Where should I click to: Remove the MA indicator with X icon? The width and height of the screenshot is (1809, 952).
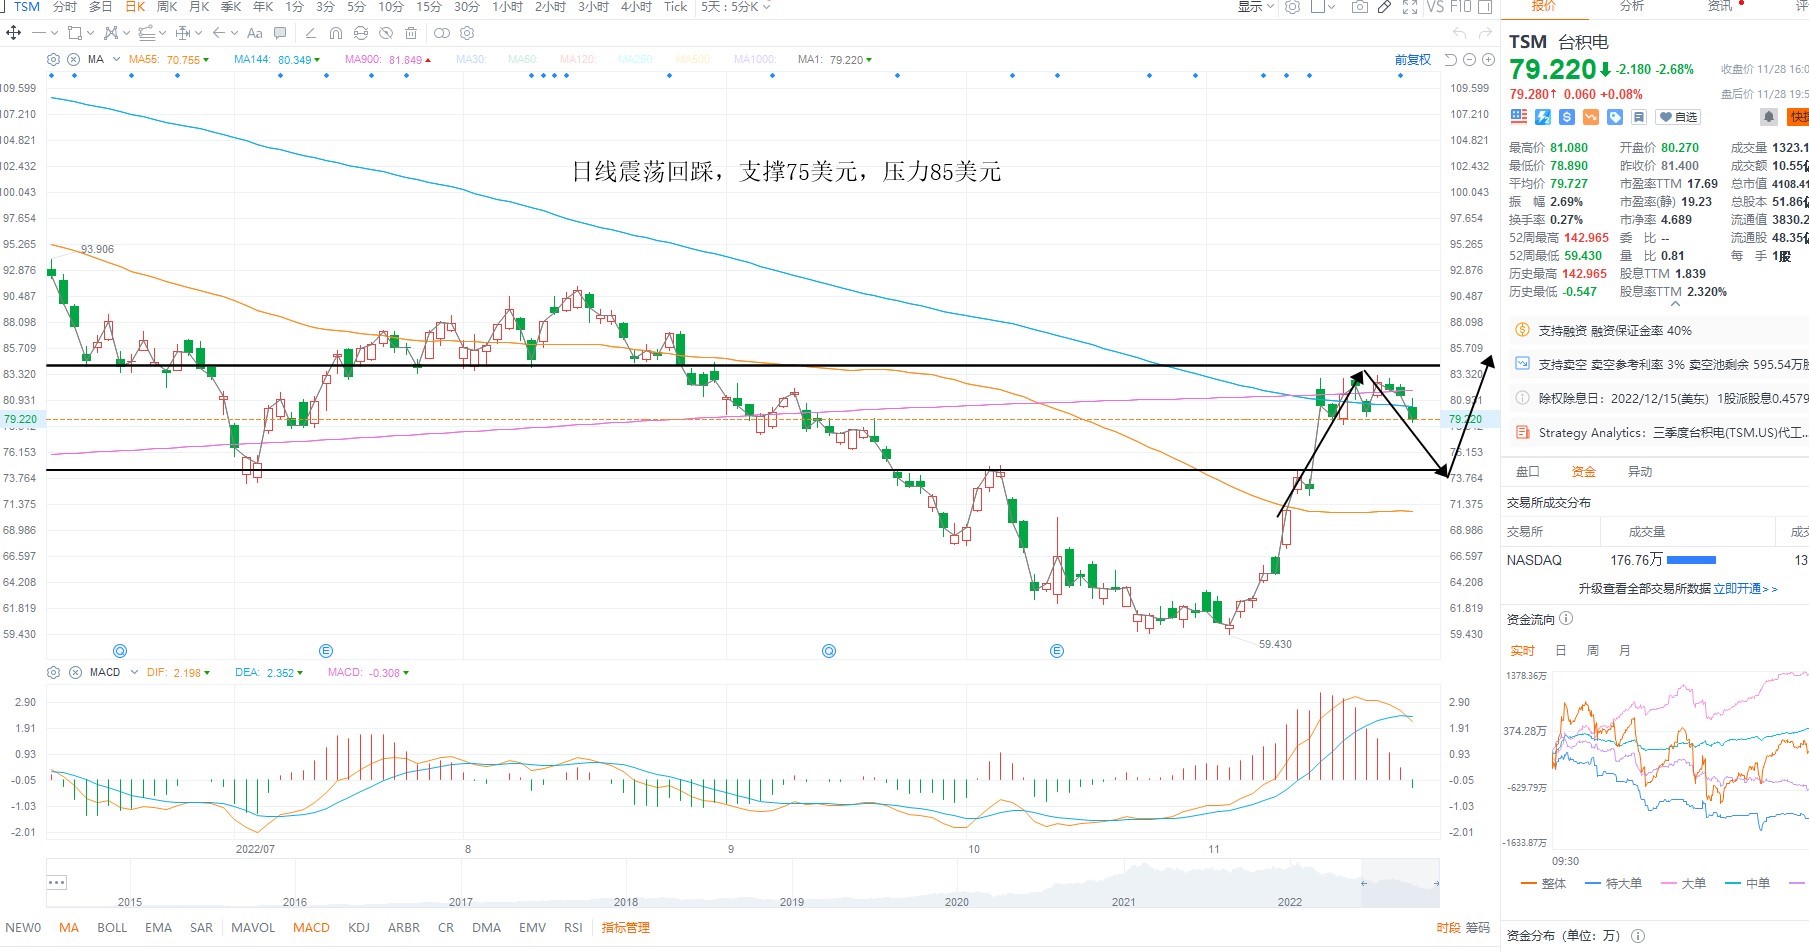(73, 59)
